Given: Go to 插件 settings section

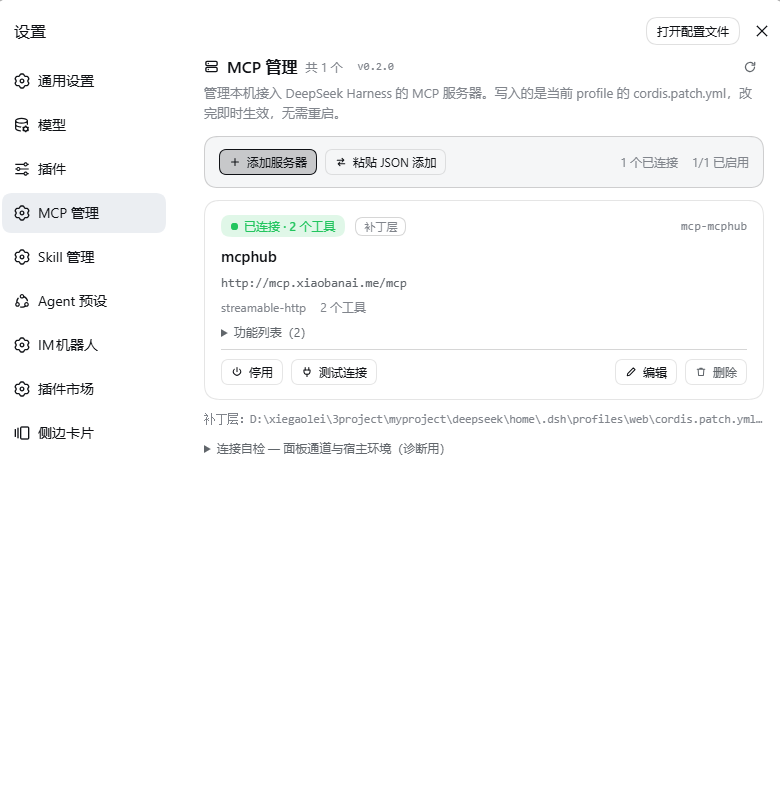Looking at the screenshot, I should coord(84,169).
